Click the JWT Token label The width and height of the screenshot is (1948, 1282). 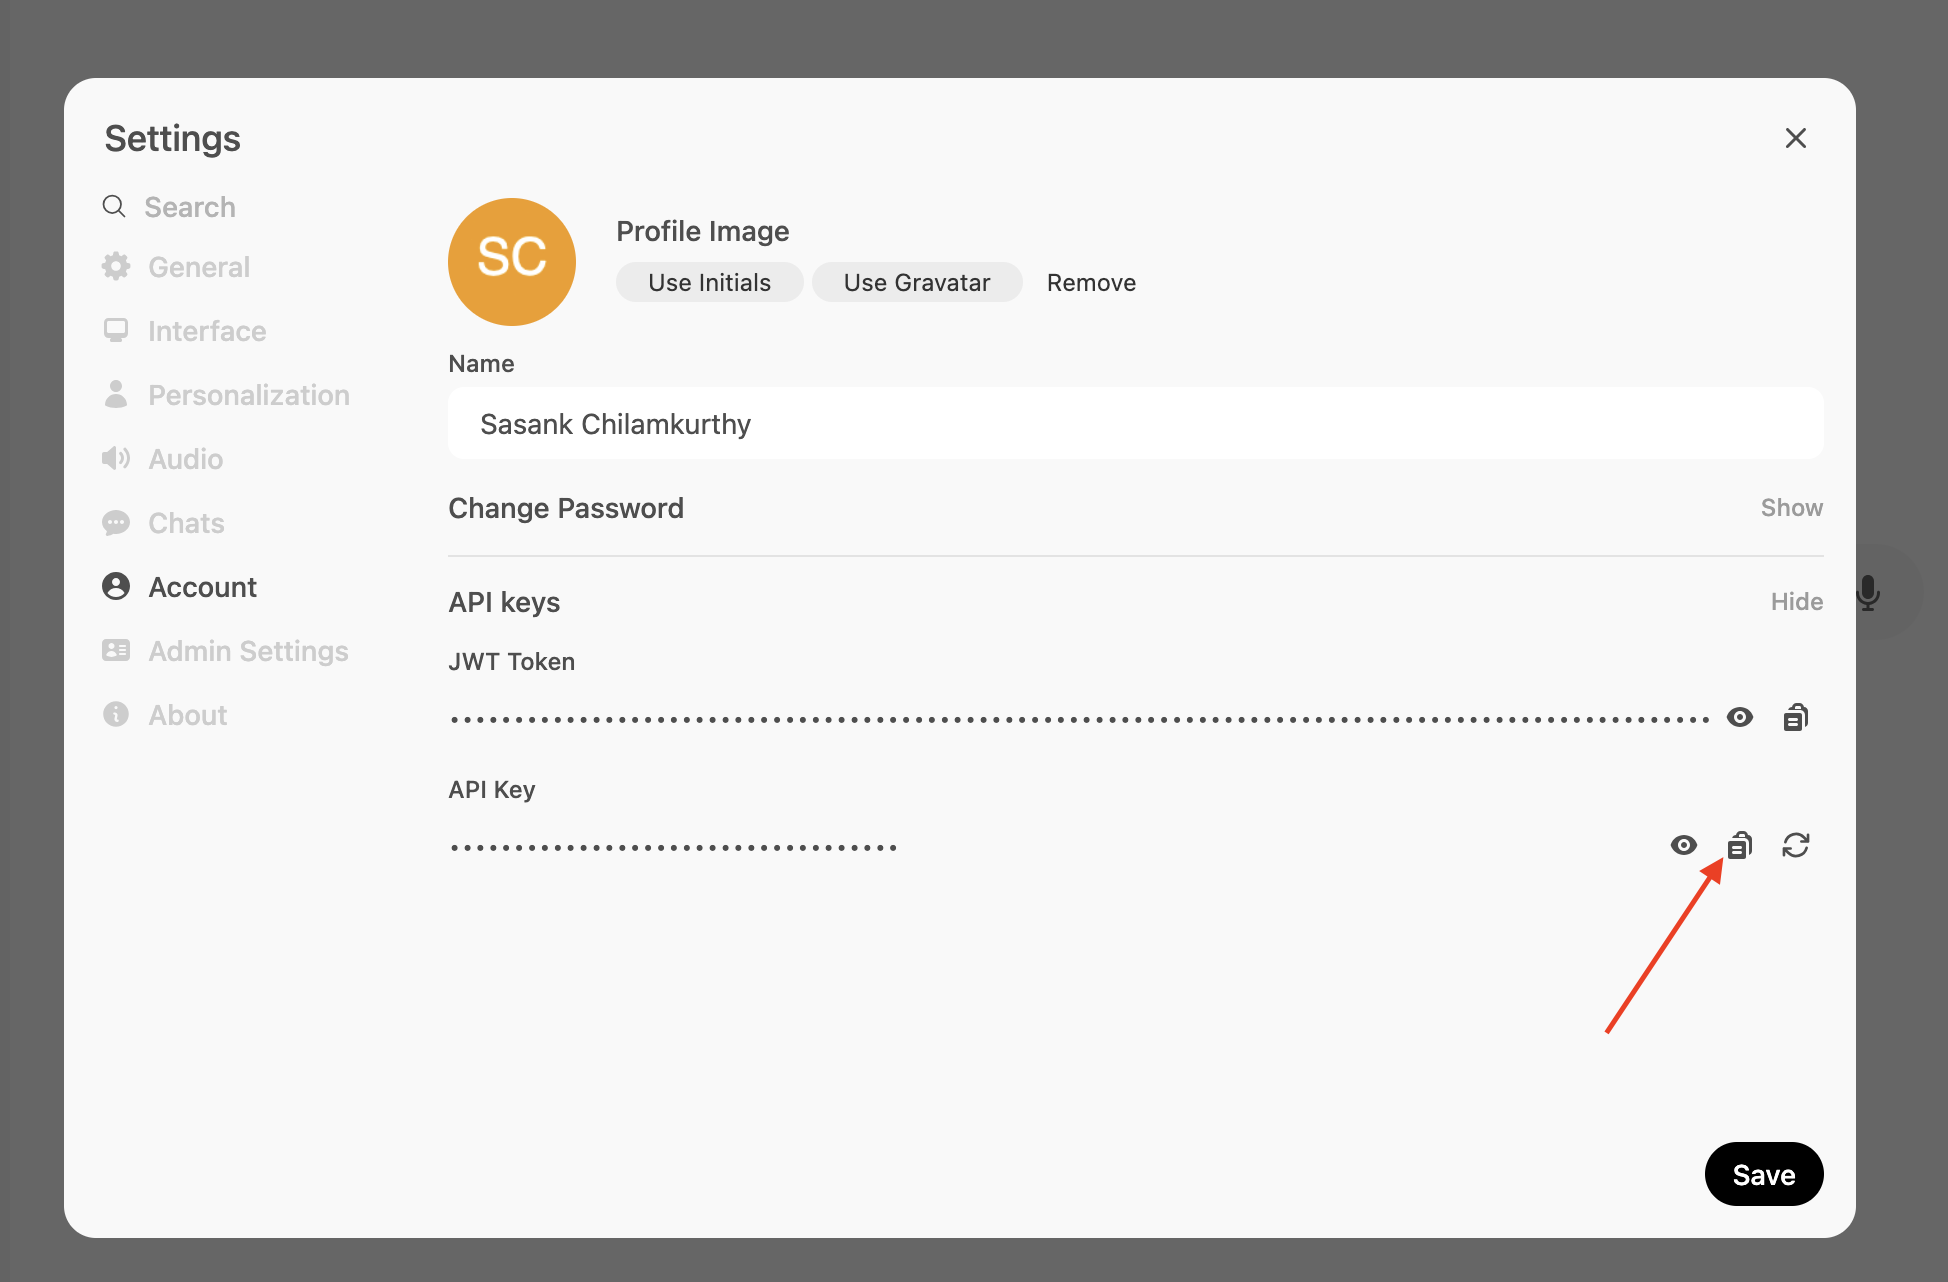[512, 662]
